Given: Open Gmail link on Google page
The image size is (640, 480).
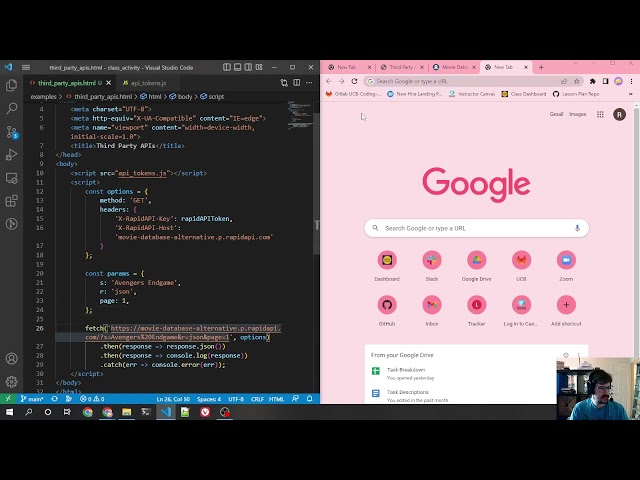Looking at the screenshot, I should 556,114.
